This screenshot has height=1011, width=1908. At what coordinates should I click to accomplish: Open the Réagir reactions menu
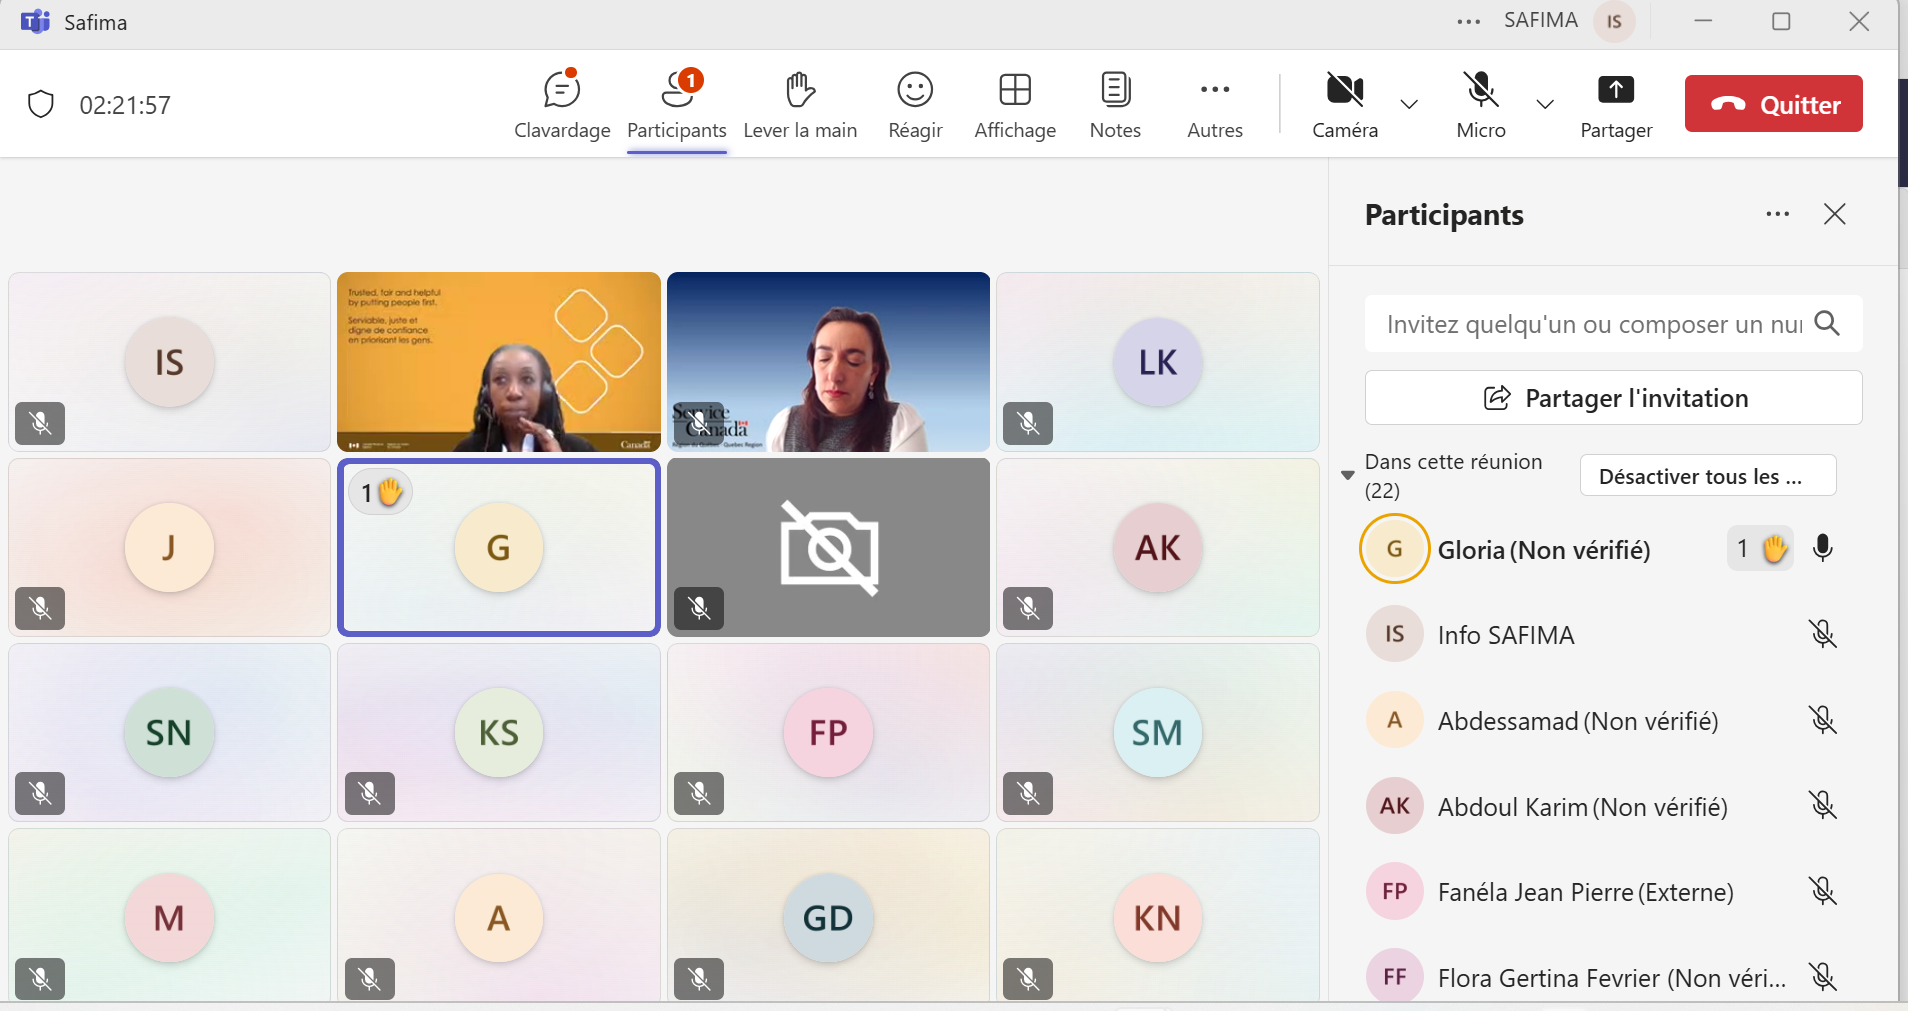click(x=915, y=105)
